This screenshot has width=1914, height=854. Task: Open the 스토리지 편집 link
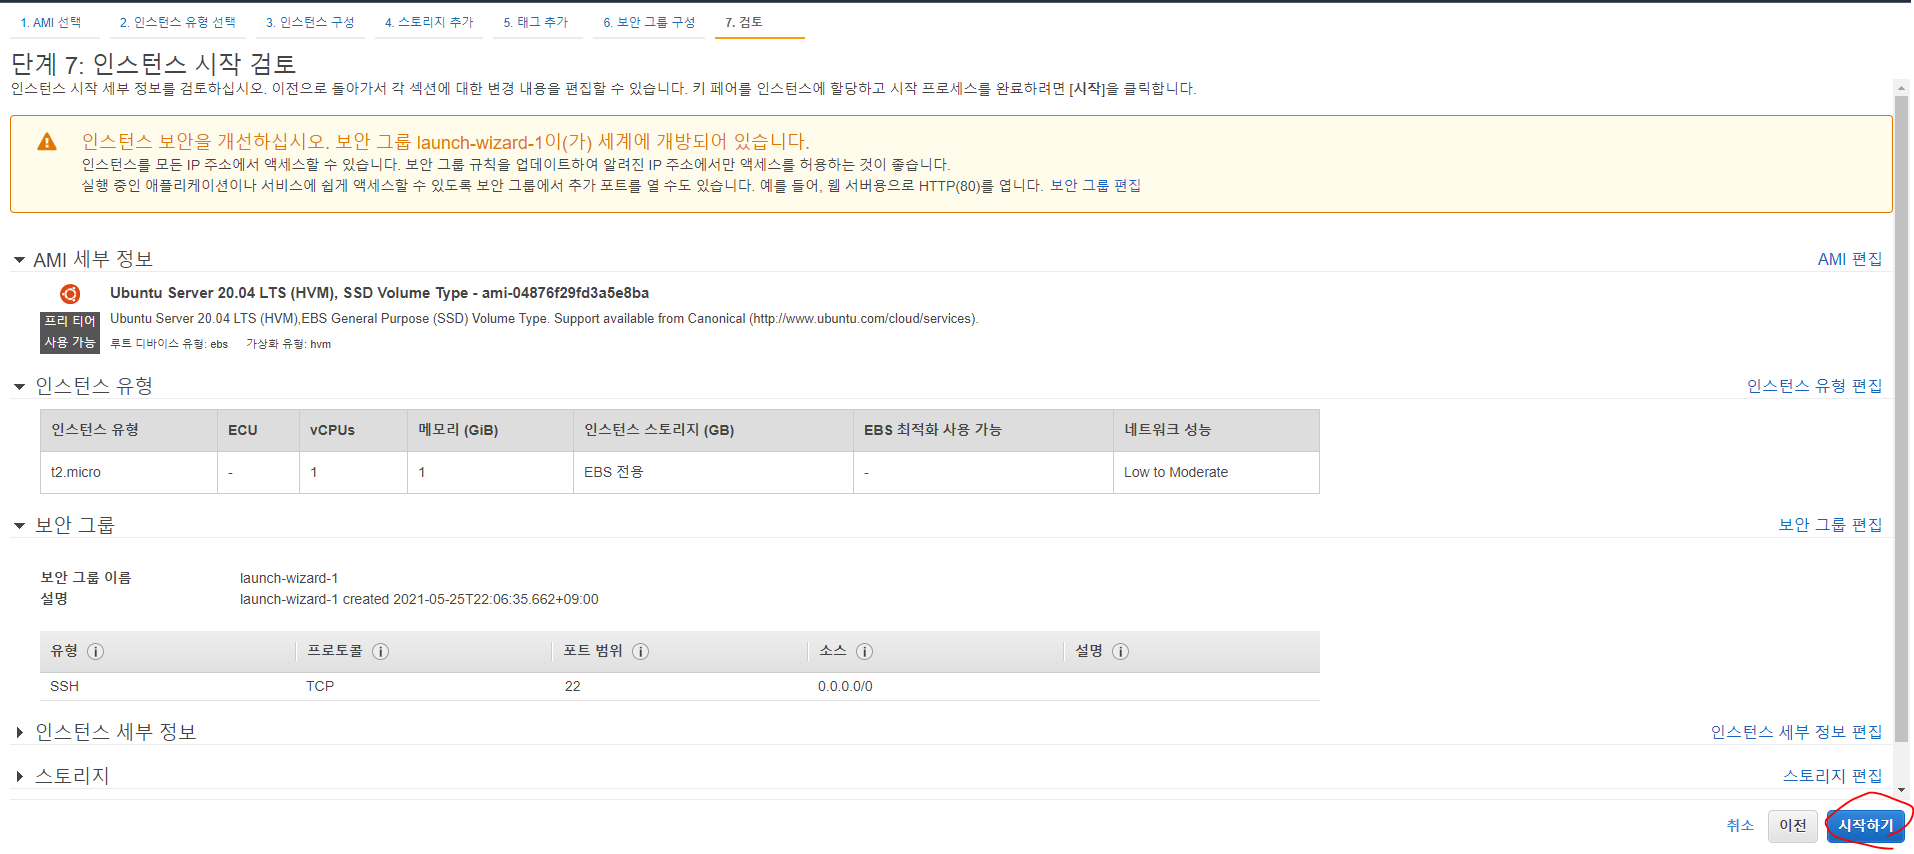[x=1833, y=775]
